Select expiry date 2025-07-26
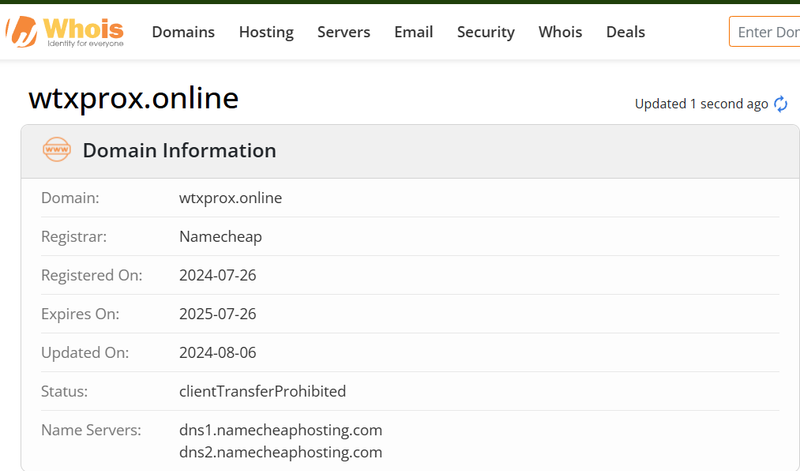This screenshot has height=471, width=800. pos(218,314)
